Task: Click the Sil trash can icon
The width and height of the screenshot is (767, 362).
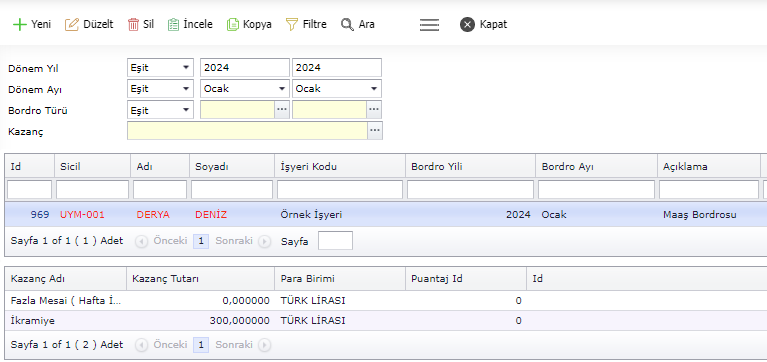Action: (x=134, y=24)
